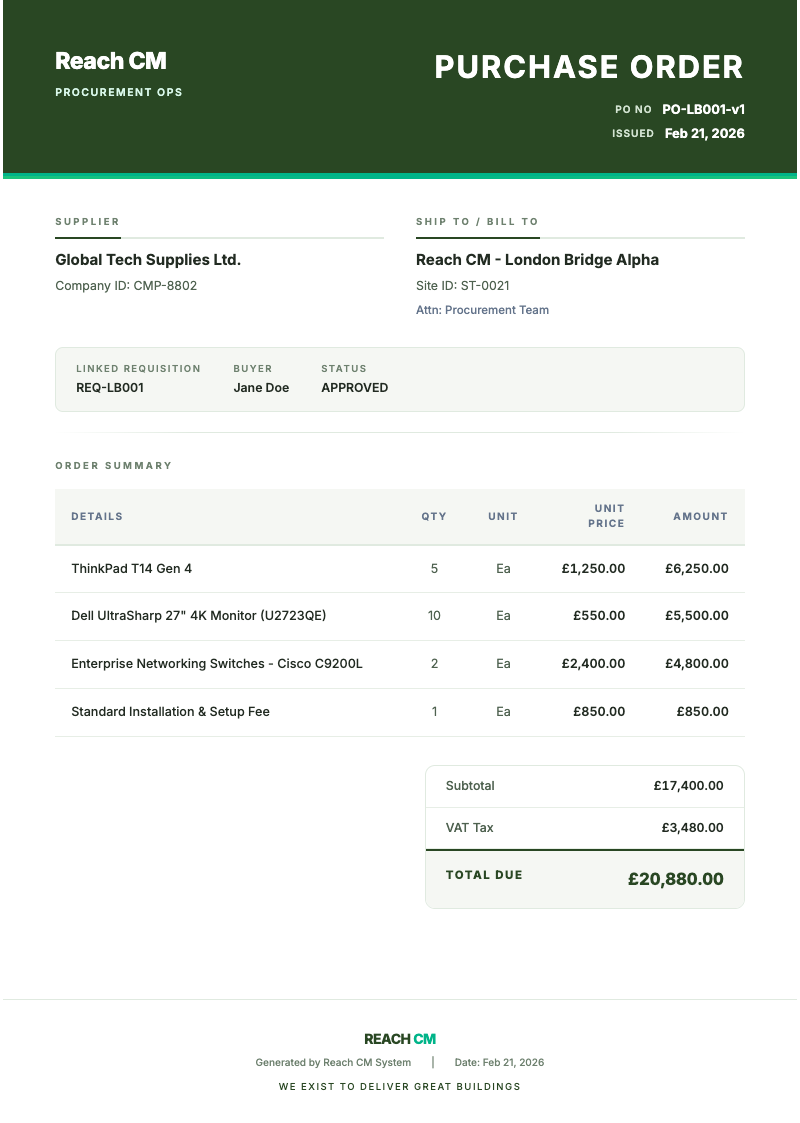Select Enterprise Networking Switches - Cisco C9200L
800x1123 pixels.
pyautogui.click(x=217, y=663)
